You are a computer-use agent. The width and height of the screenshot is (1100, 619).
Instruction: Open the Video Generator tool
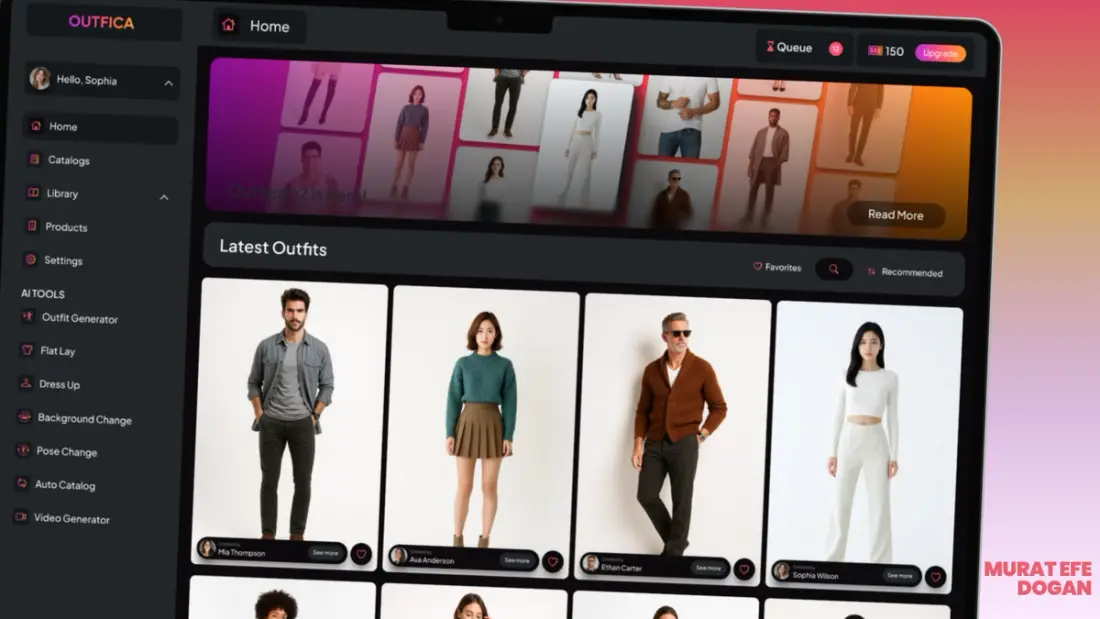point(72,519)
